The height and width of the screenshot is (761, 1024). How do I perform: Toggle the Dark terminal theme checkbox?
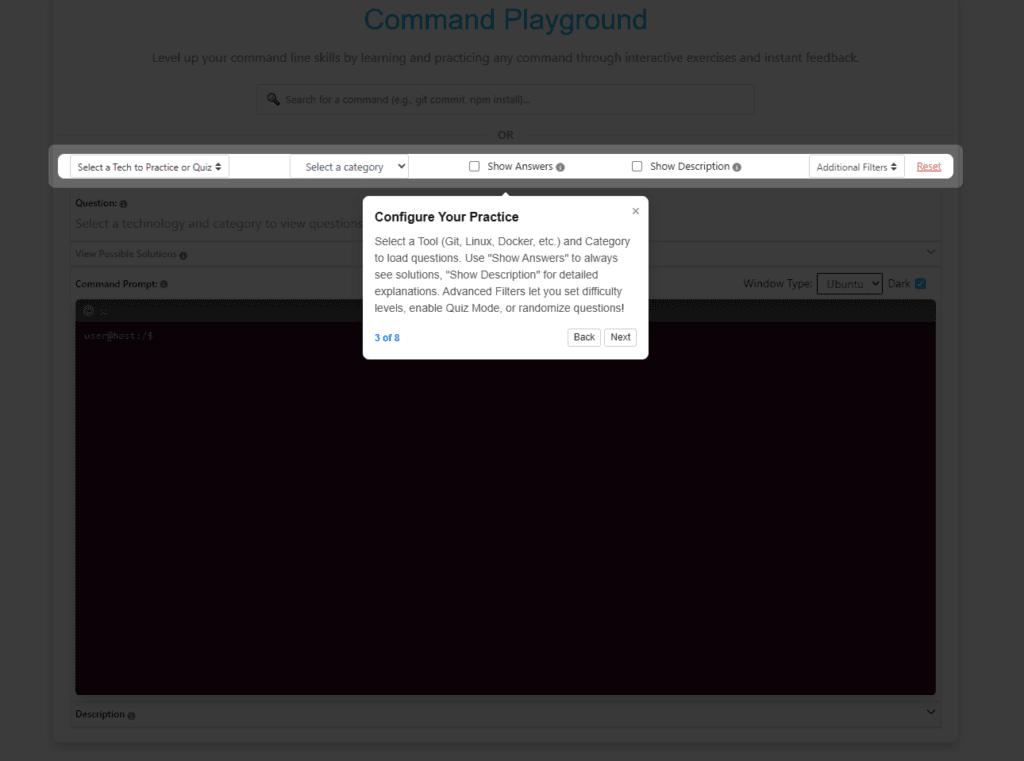pyautogui.click(x=920, y=284)
